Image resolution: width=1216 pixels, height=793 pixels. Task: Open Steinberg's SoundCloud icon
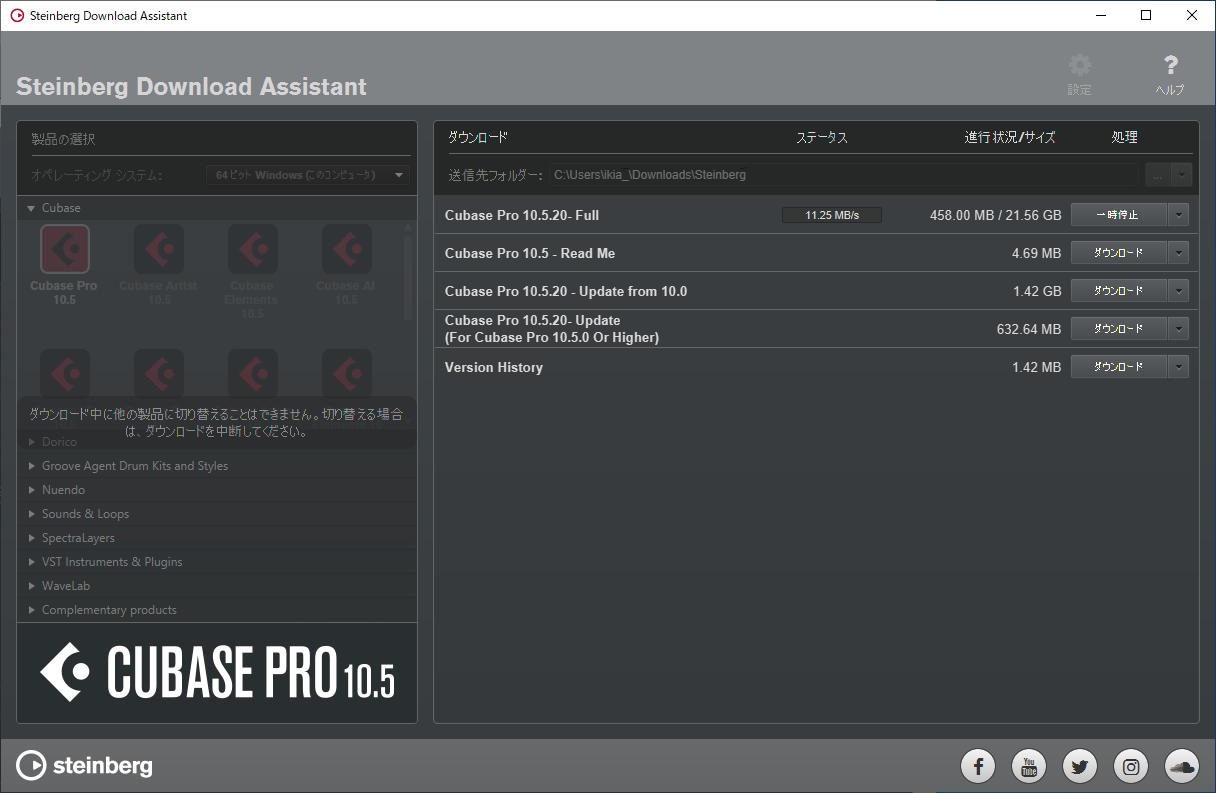pyautogui.click(x=1182, y=767)
